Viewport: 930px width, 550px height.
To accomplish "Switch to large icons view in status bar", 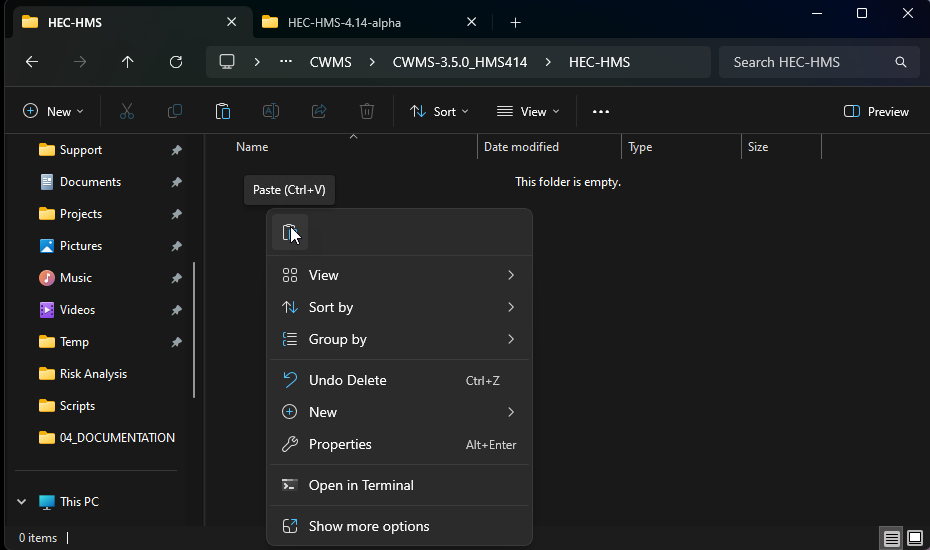I will [x=914, y=538].
